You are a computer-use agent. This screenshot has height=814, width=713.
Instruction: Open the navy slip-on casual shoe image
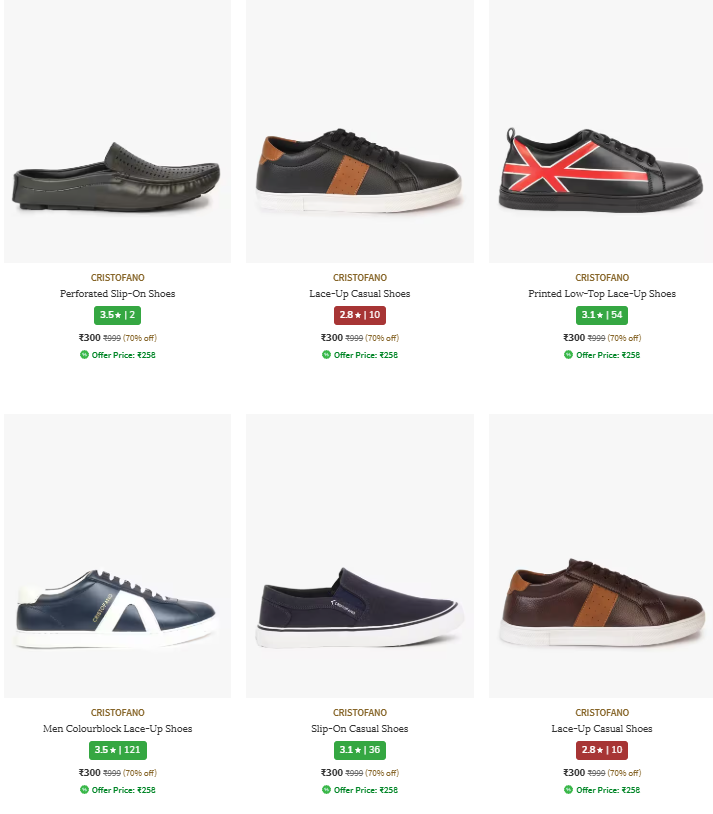360,555
